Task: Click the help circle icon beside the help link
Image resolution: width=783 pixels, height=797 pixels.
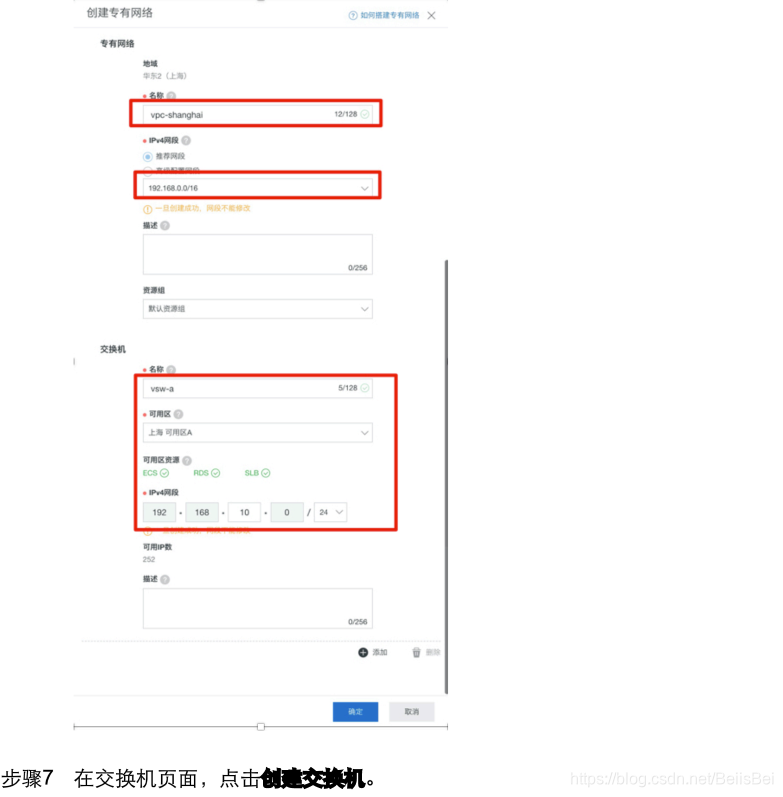Action: coord(353,15)
